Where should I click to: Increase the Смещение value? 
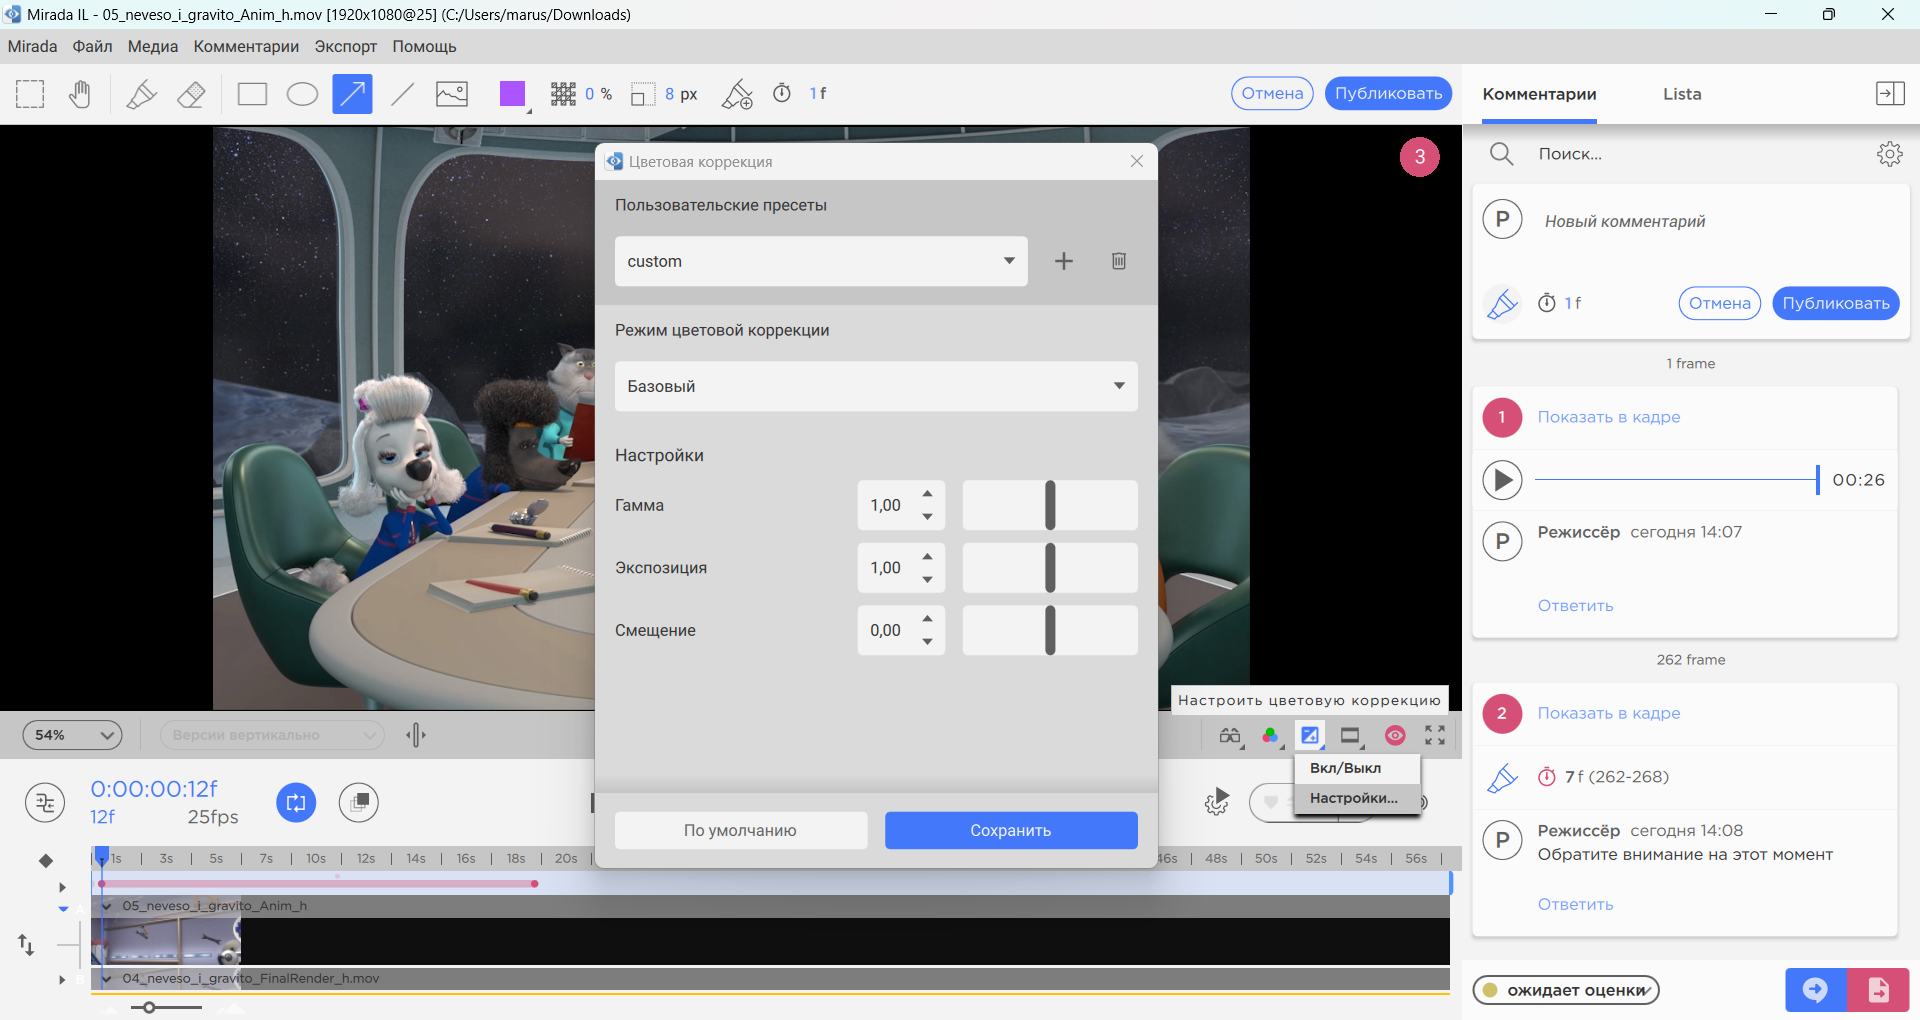pos(928,619)
